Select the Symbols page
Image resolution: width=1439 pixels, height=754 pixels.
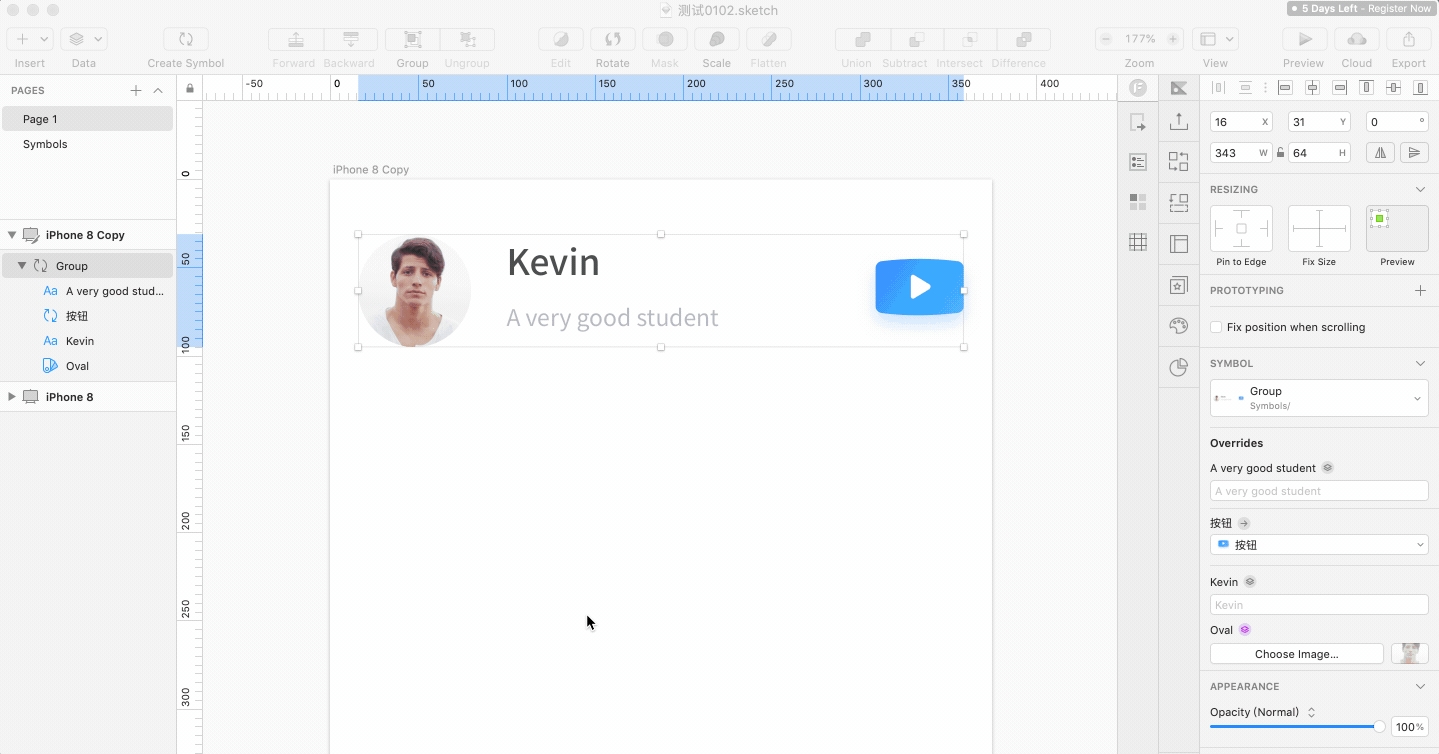tap(45, 144)
